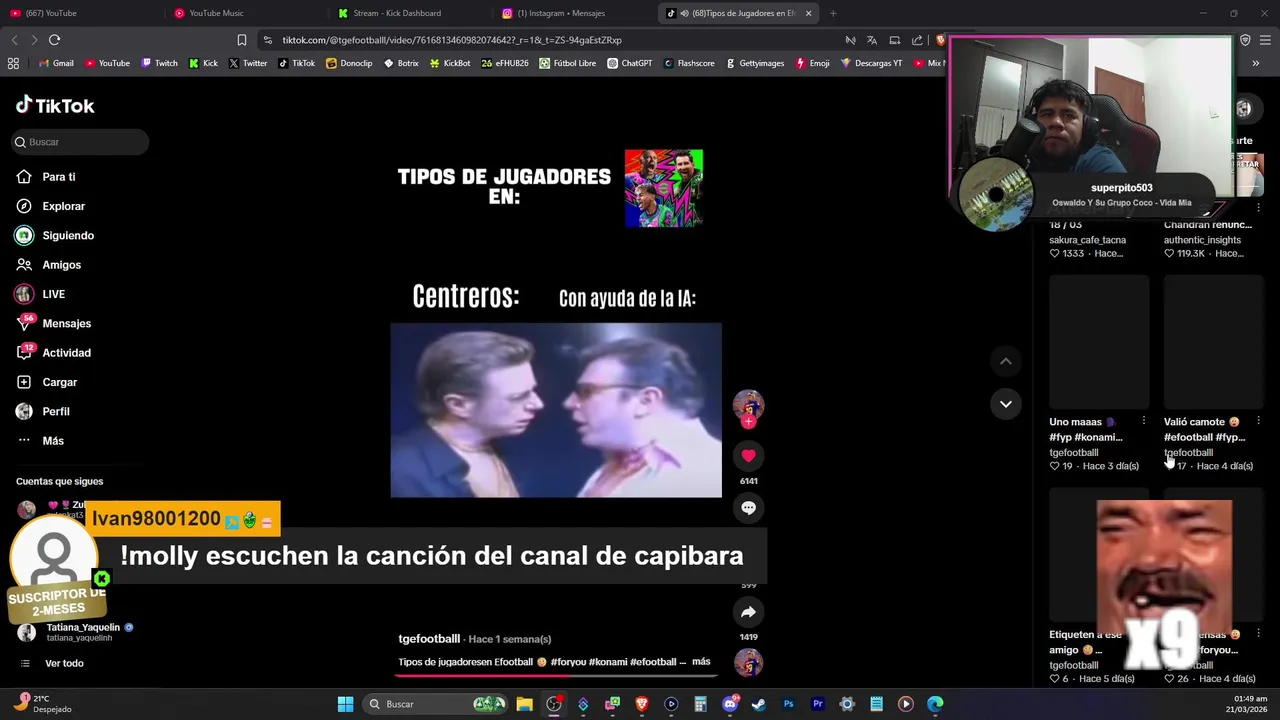The image size is (1280, 720).
Task: Open browser apps grid icon
Action: tap(13, 63)
